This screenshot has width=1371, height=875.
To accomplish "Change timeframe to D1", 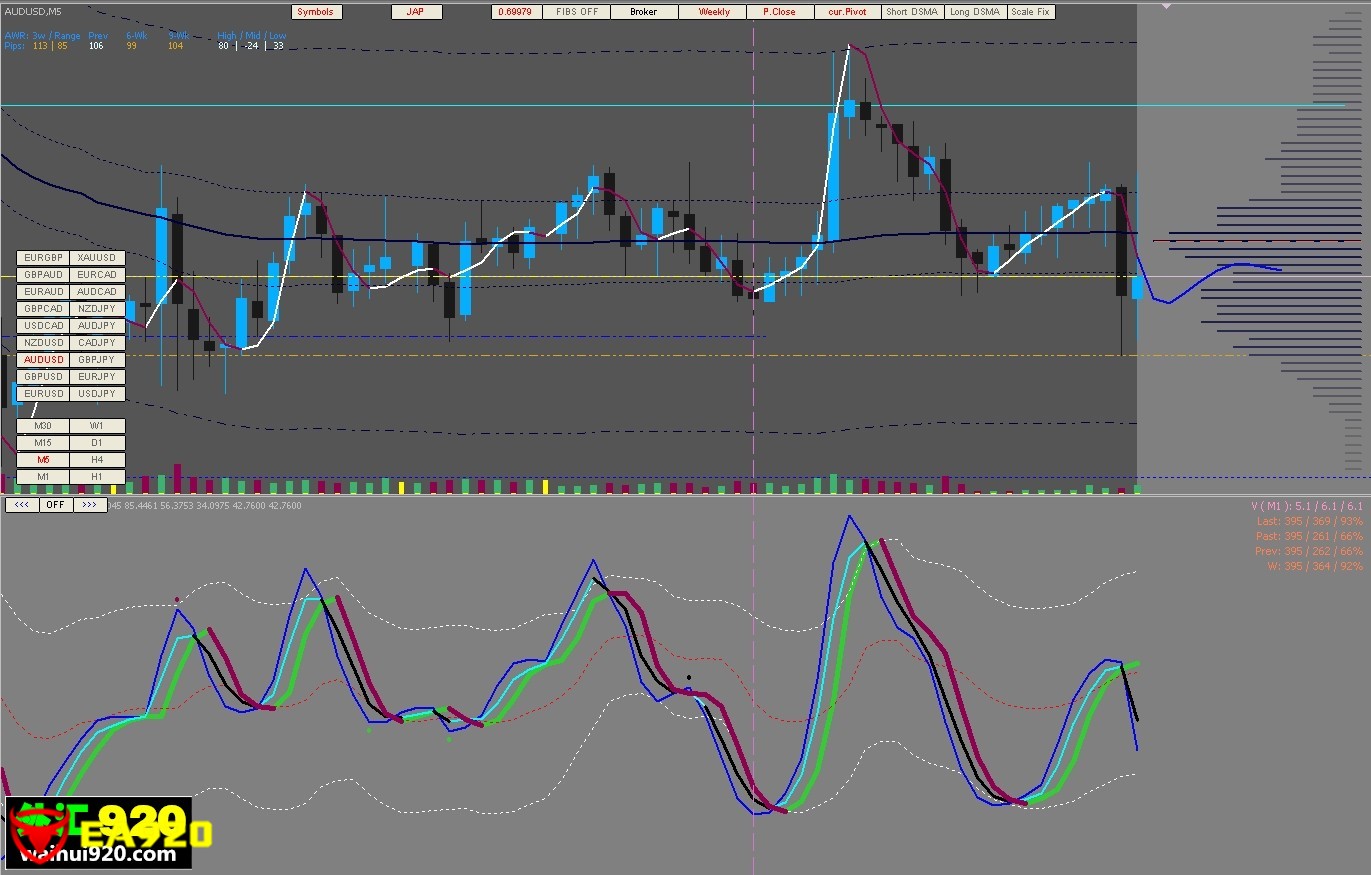I will pos(98,443).
